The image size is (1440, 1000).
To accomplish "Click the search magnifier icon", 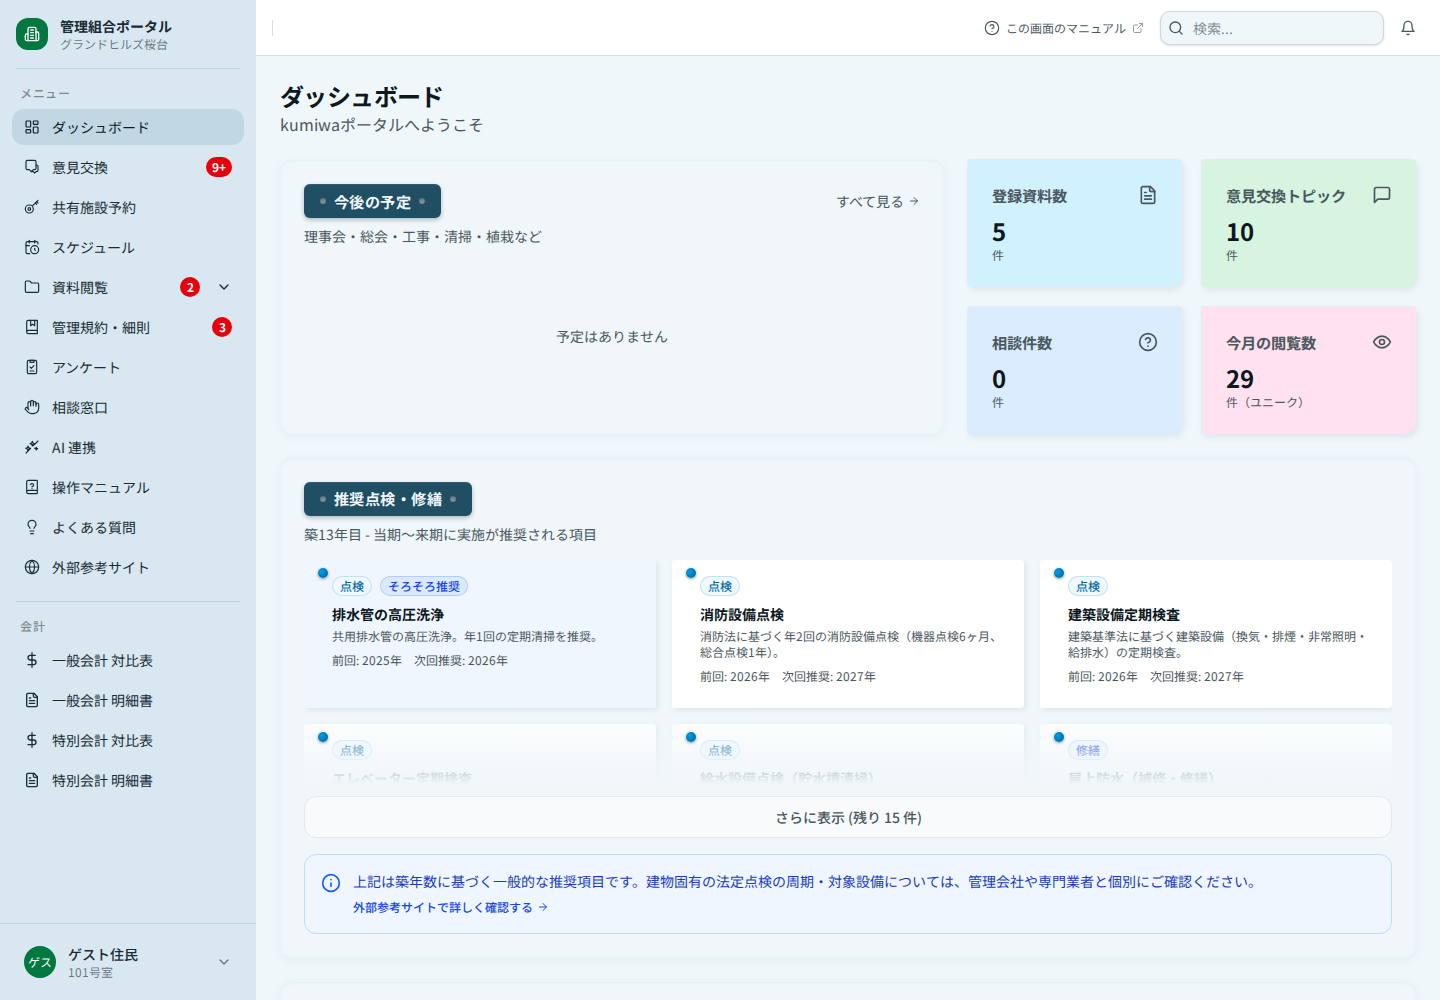I will pyautogui.click(x=1177, y=28).
